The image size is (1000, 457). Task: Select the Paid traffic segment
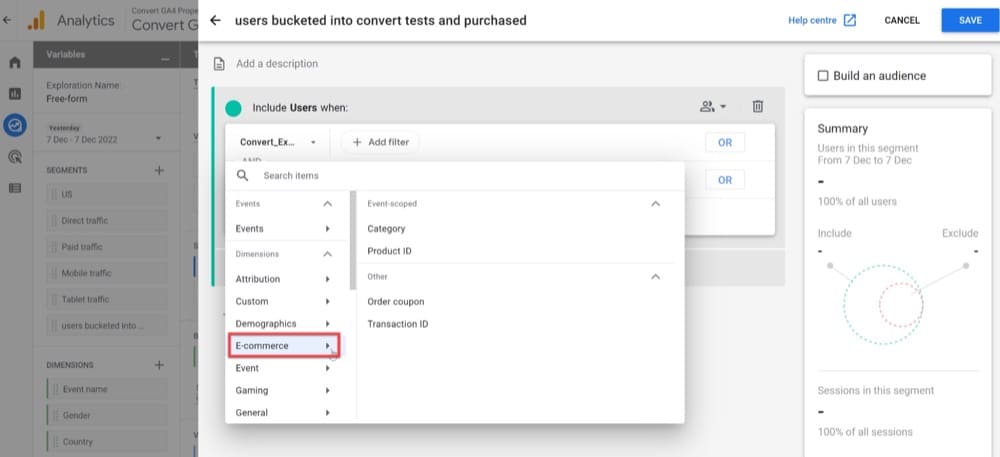(x=107, y=247)
